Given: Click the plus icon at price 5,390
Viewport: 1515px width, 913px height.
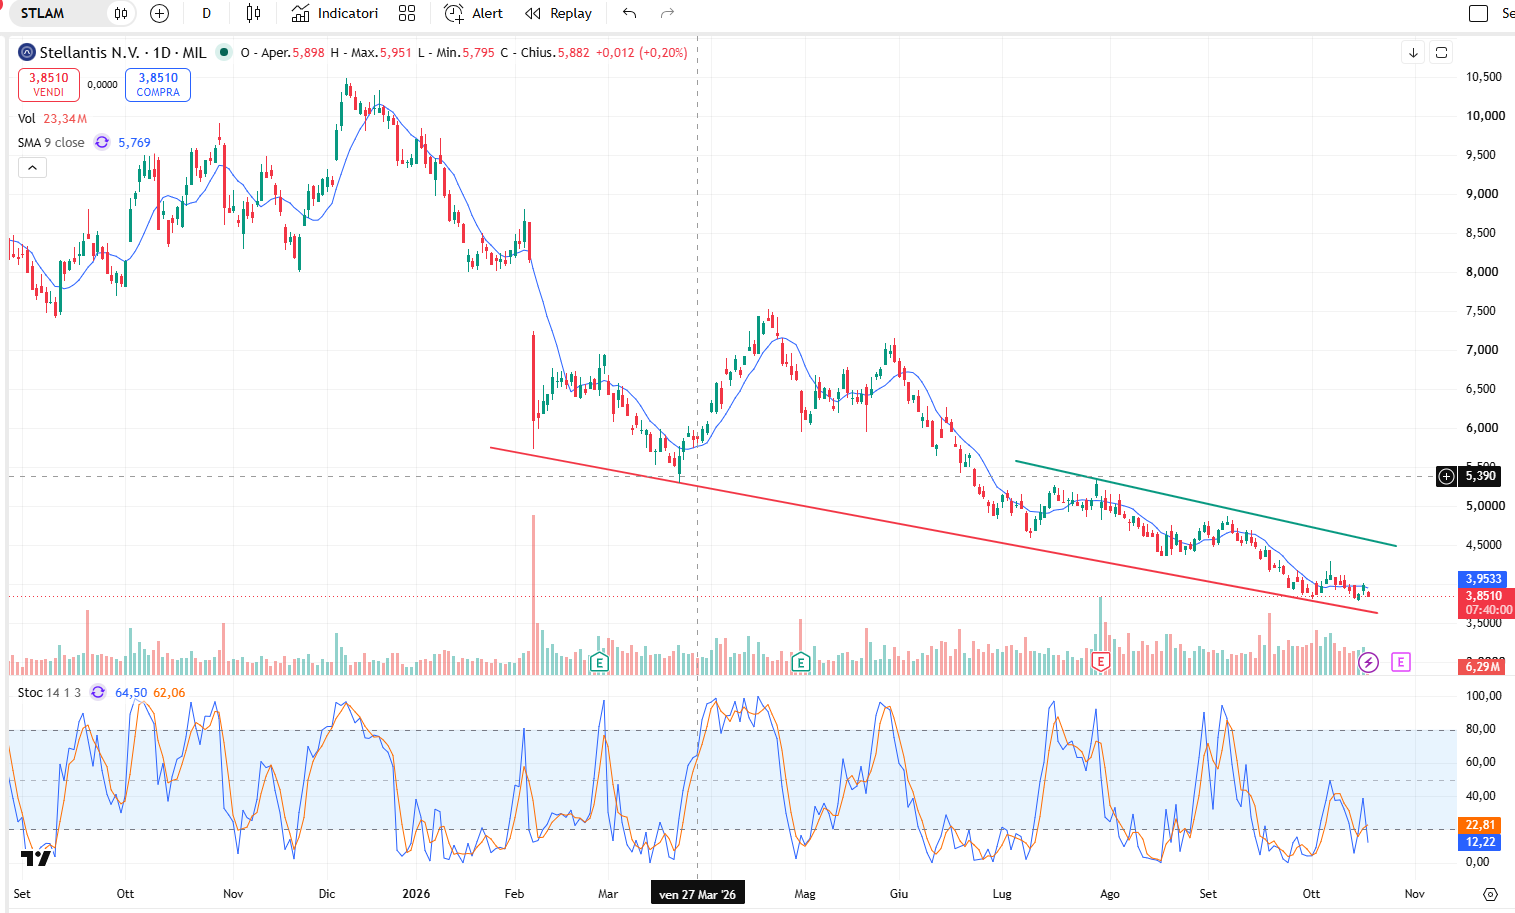Looking at the screenshot, I should tap(1446, 476).
